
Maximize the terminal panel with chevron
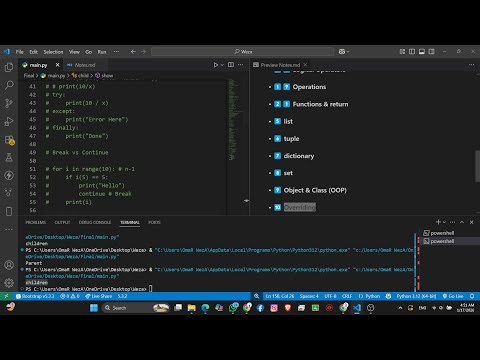(x=462, y=222)
